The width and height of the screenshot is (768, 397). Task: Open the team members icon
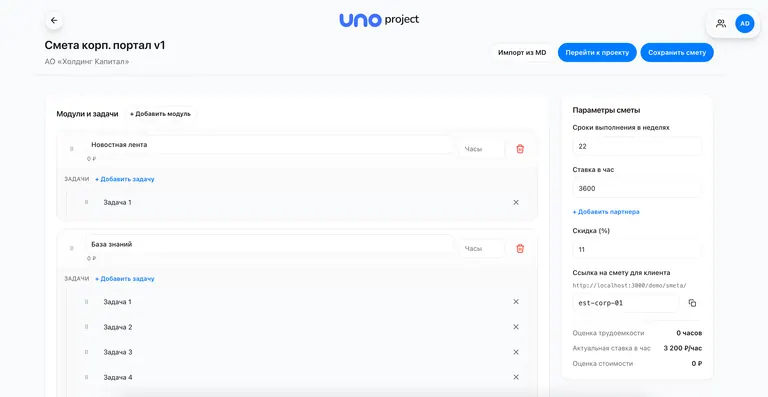[x=720, y=23]
